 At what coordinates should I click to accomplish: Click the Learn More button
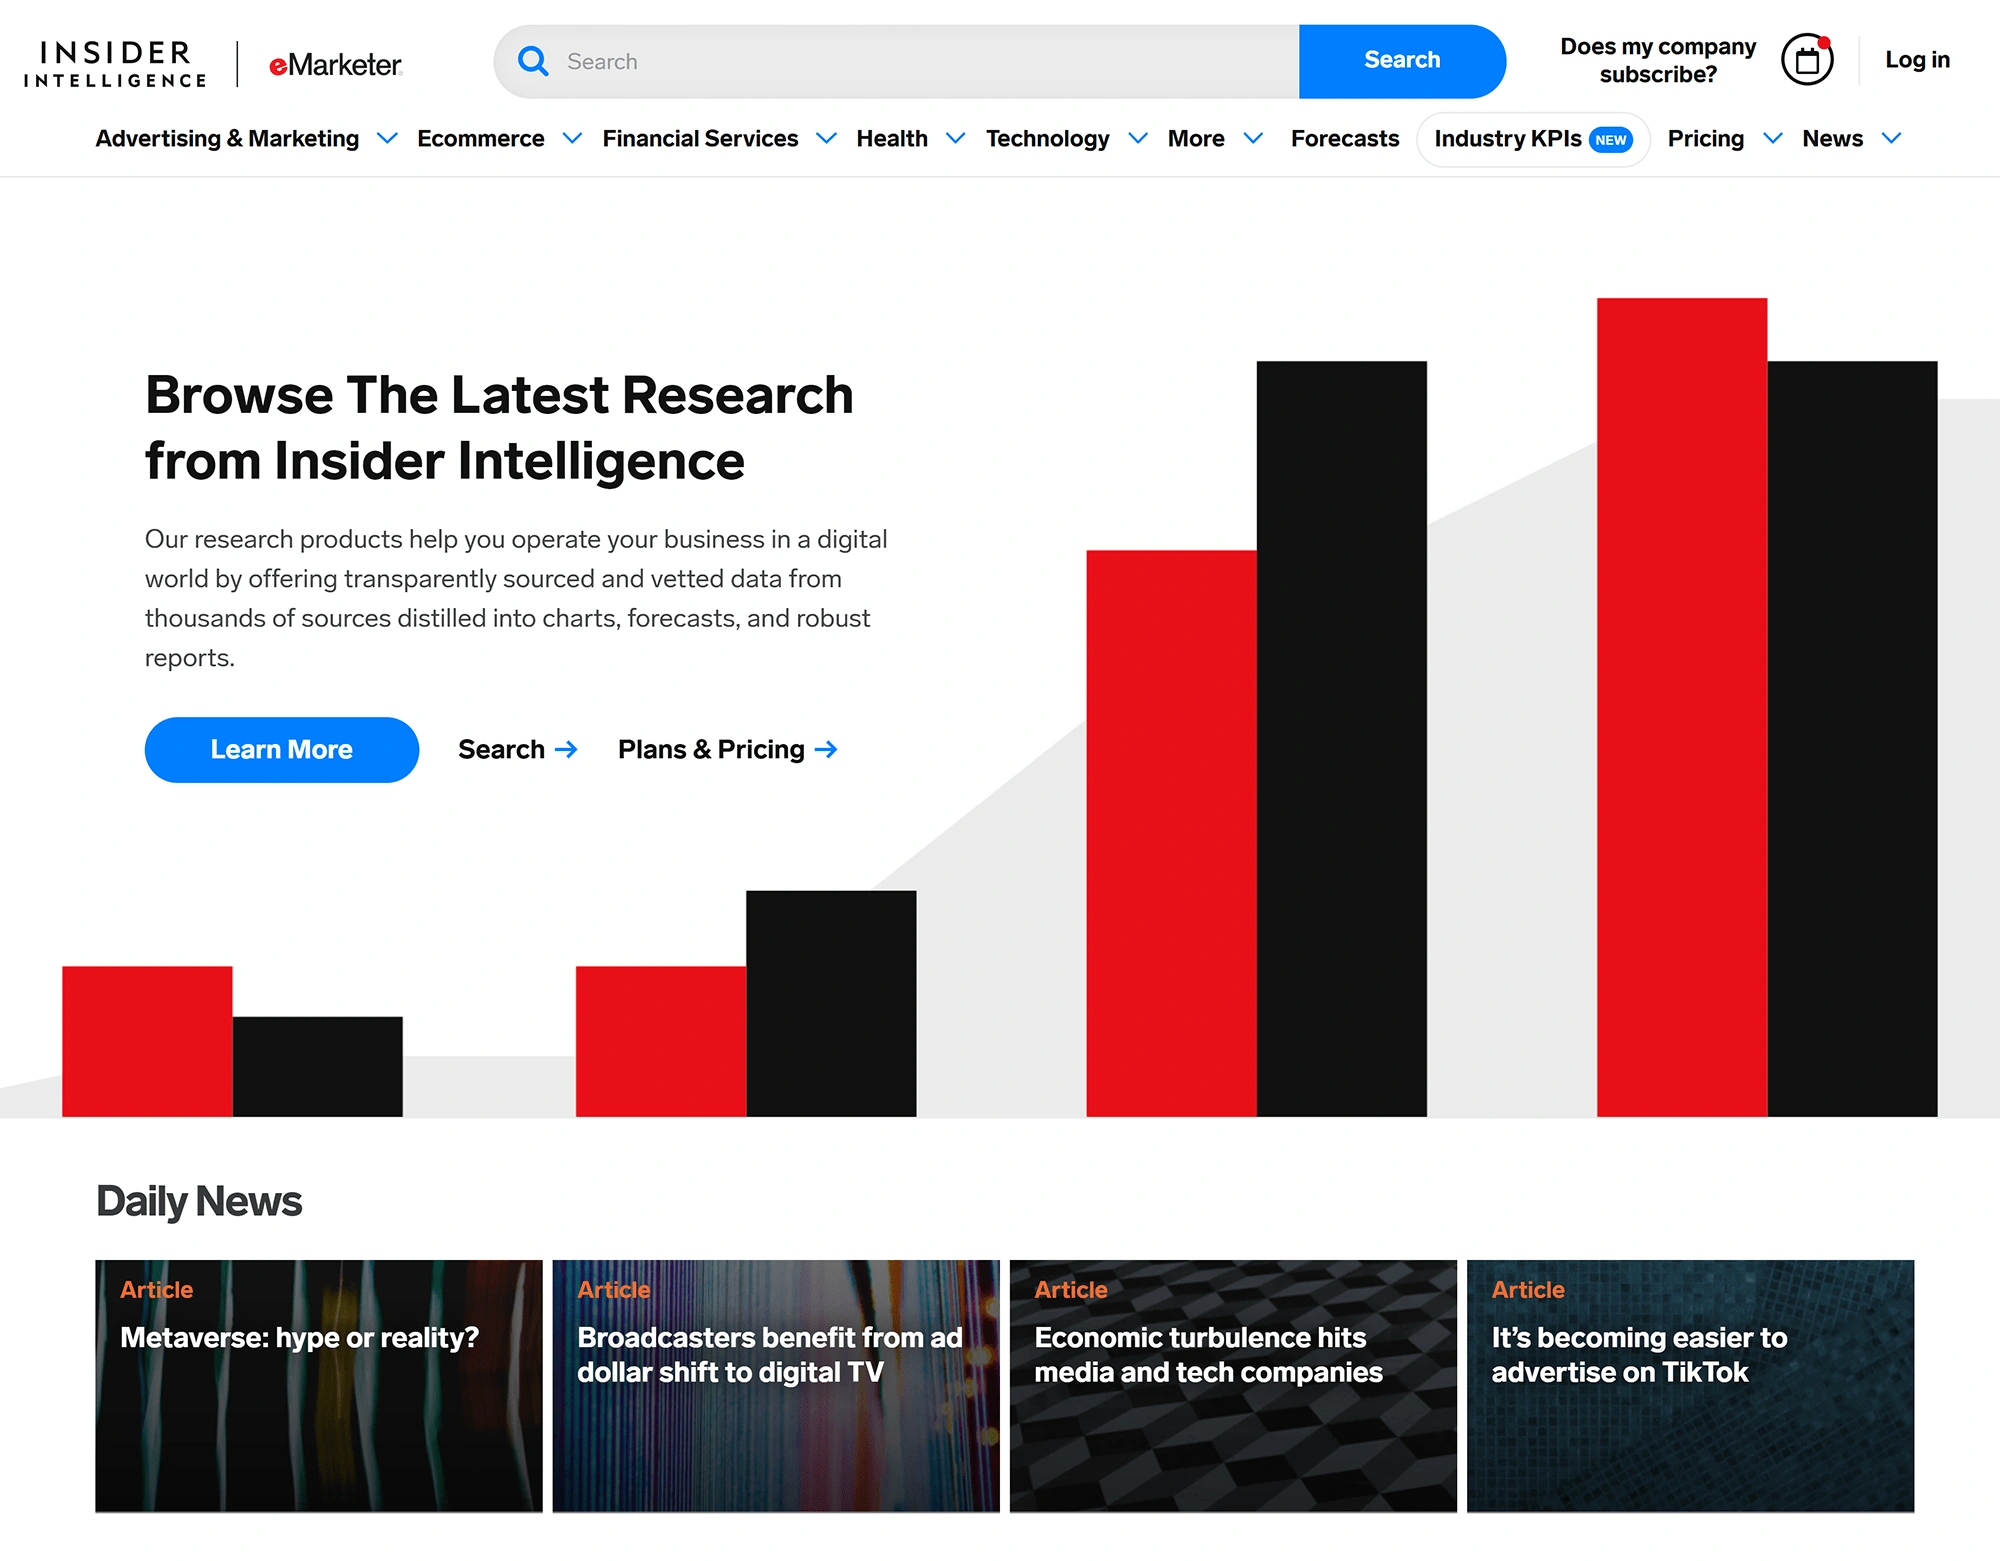(x=281, y=748)
